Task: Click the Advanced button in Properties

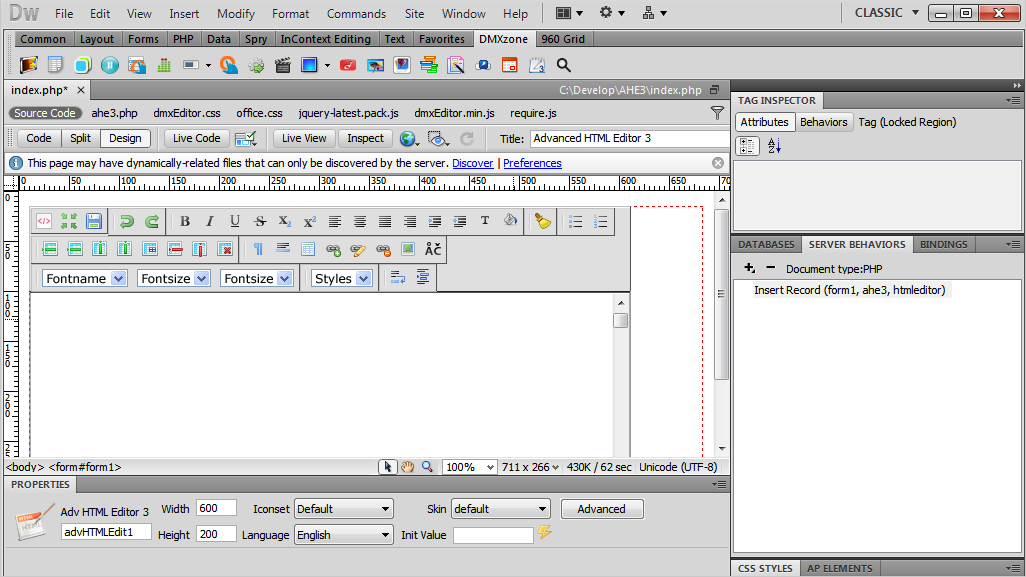Action: pos(601,509)
